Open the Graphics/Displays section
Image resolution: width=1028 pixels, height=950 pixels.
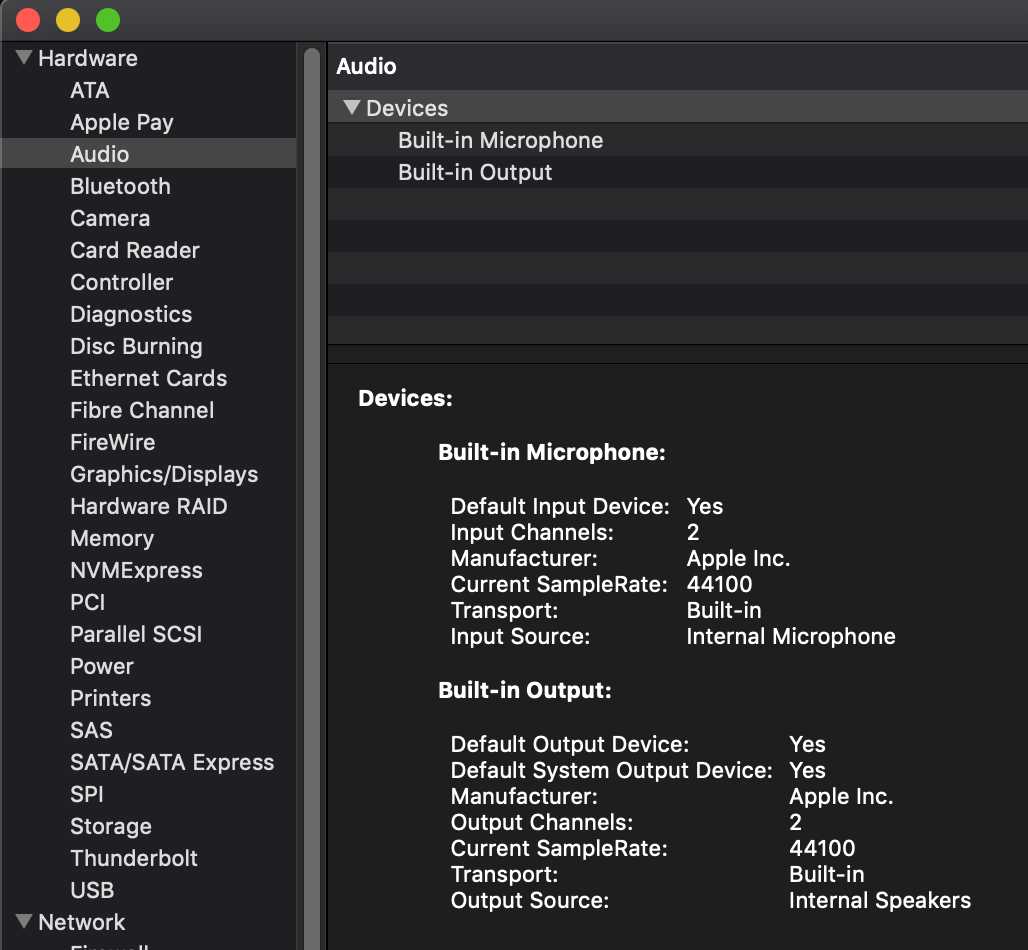pos(164,474)
